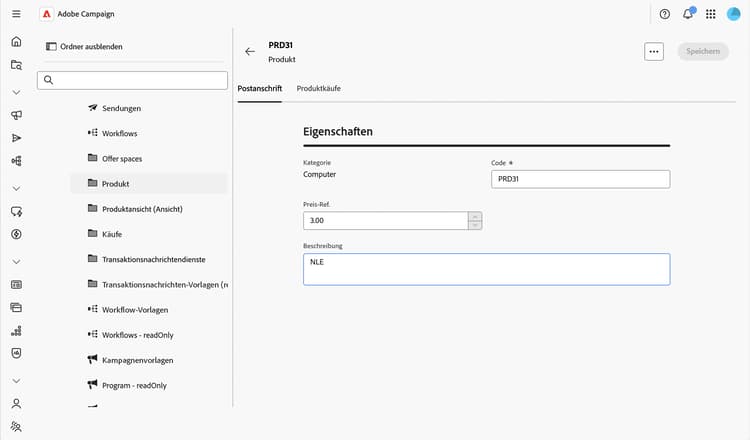Open the Help question-mark icon

(x=664, y=14)
